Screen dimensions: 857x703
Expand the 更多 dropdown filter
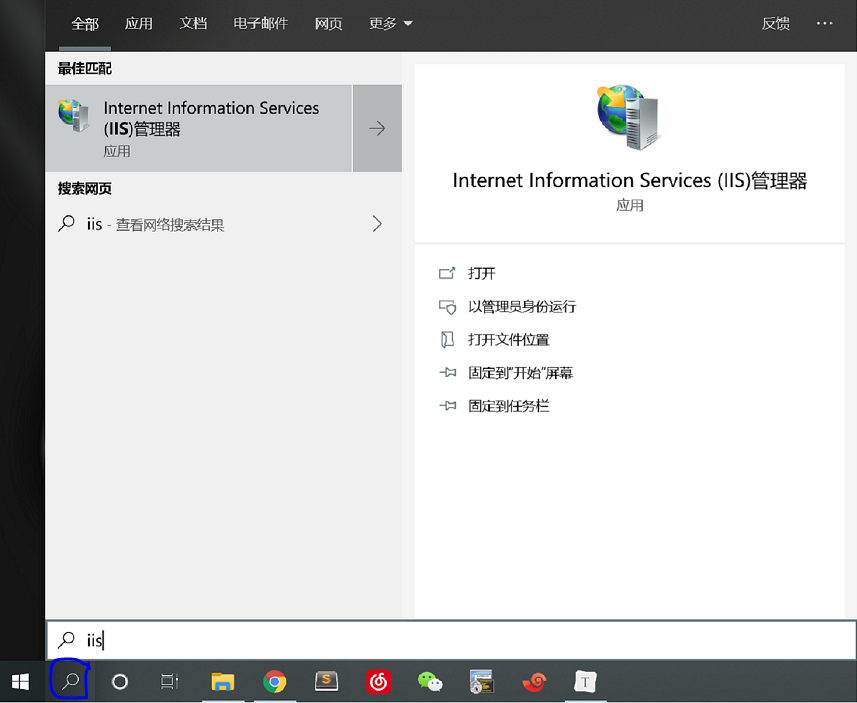[x=390, y=24]
